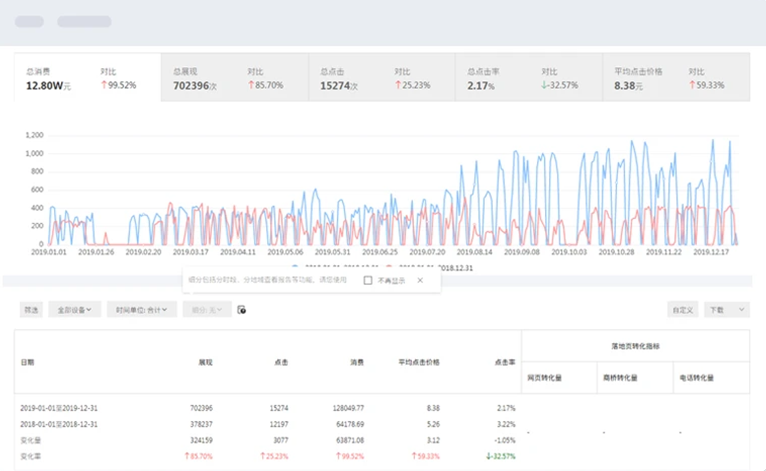766x471 pixels.
Task: Open the 下载 download dropdown
Action: coord(726,310)
